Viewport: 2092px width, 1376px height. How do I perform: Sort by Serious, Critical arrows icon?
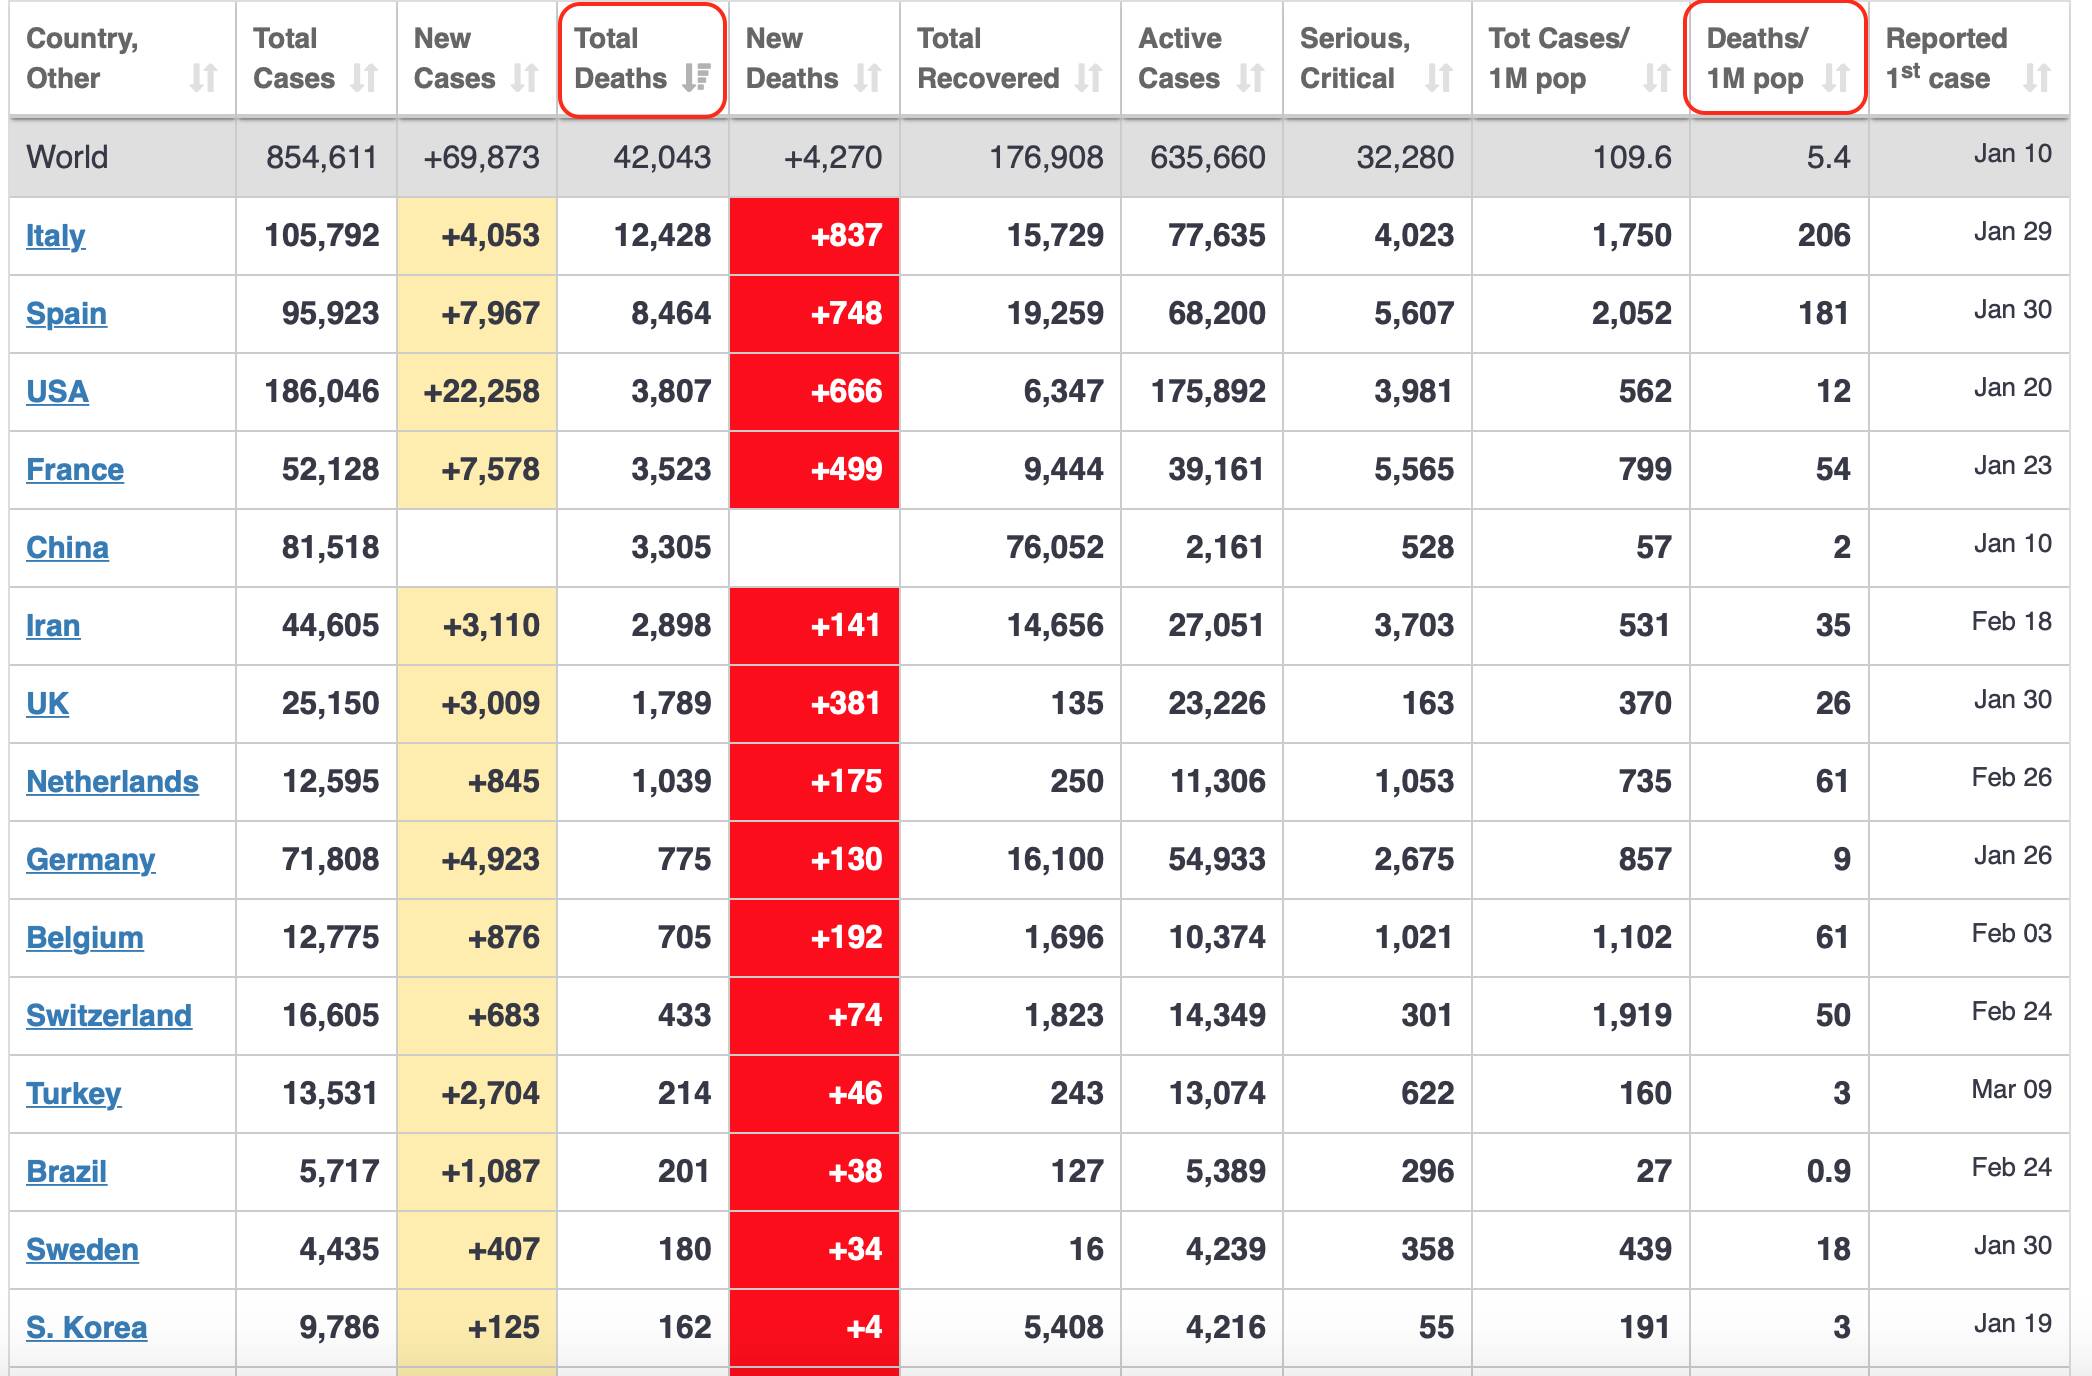(x=1439, y=78)
